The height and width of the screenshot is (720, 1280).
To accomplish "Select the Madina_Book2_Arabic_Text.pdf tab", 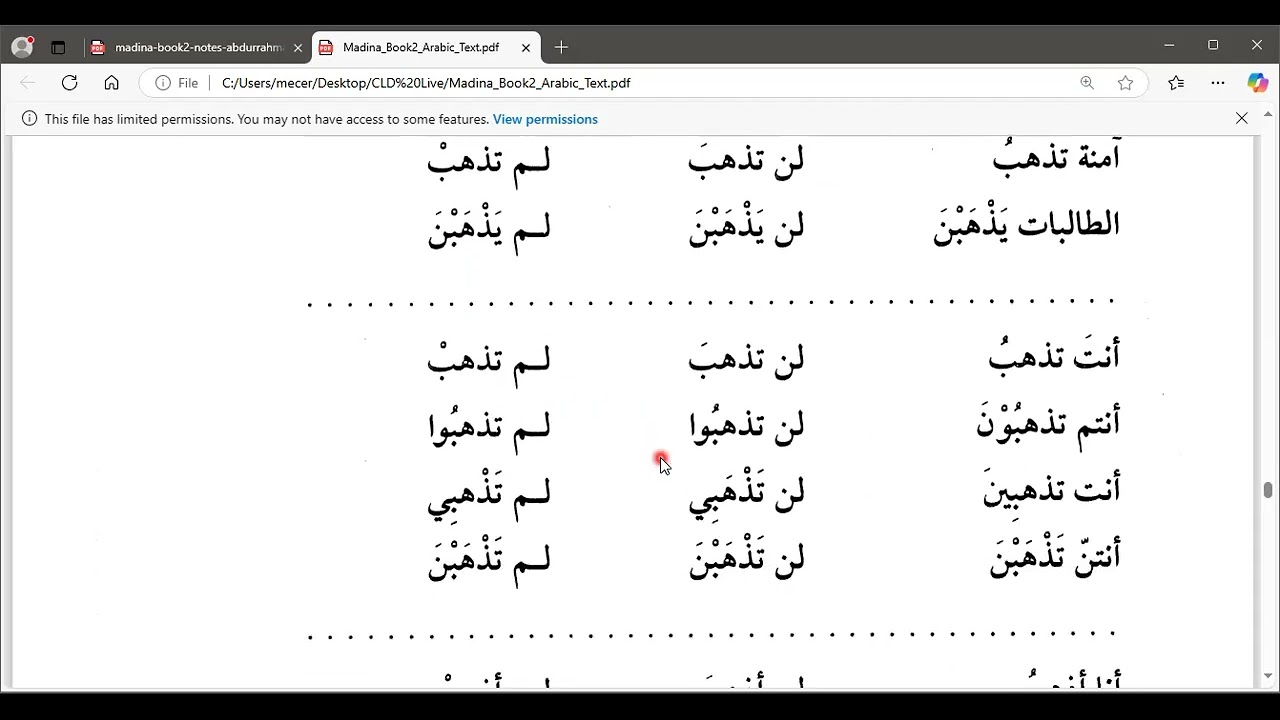I will click(420, 47).
